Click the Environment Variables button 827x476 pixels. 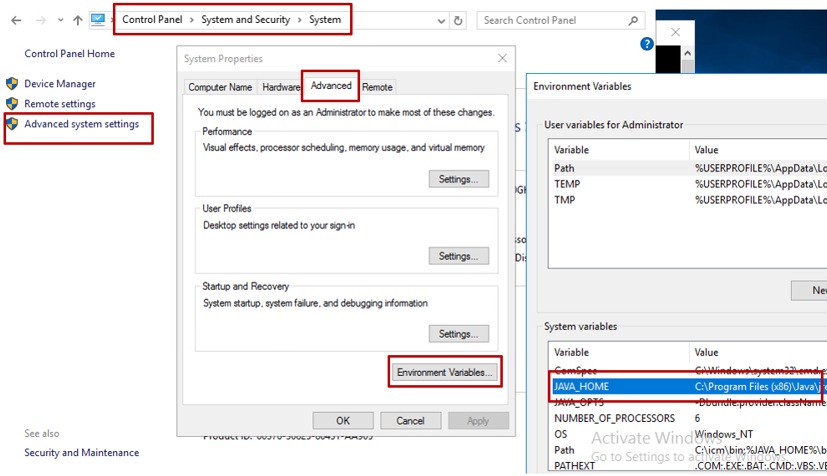[x=444, y=372]
